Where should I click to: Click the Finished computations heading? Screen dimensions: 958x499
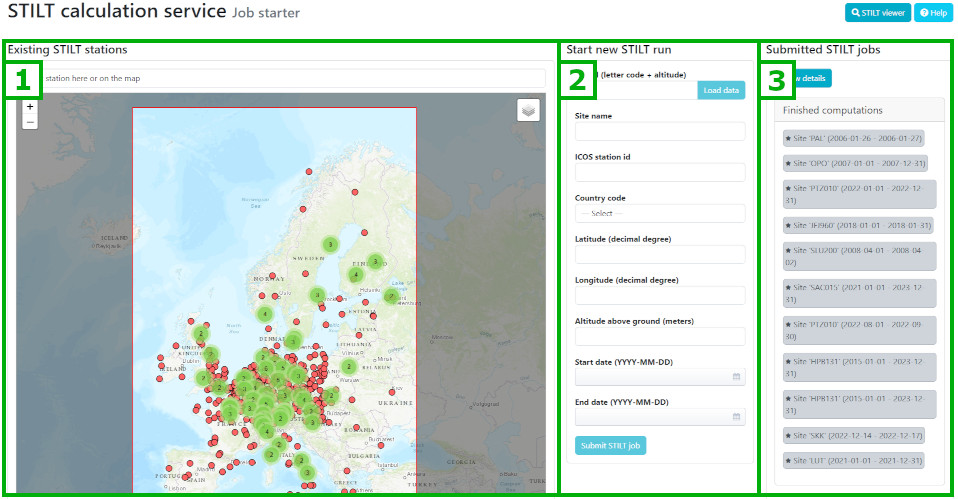(832, 111)
